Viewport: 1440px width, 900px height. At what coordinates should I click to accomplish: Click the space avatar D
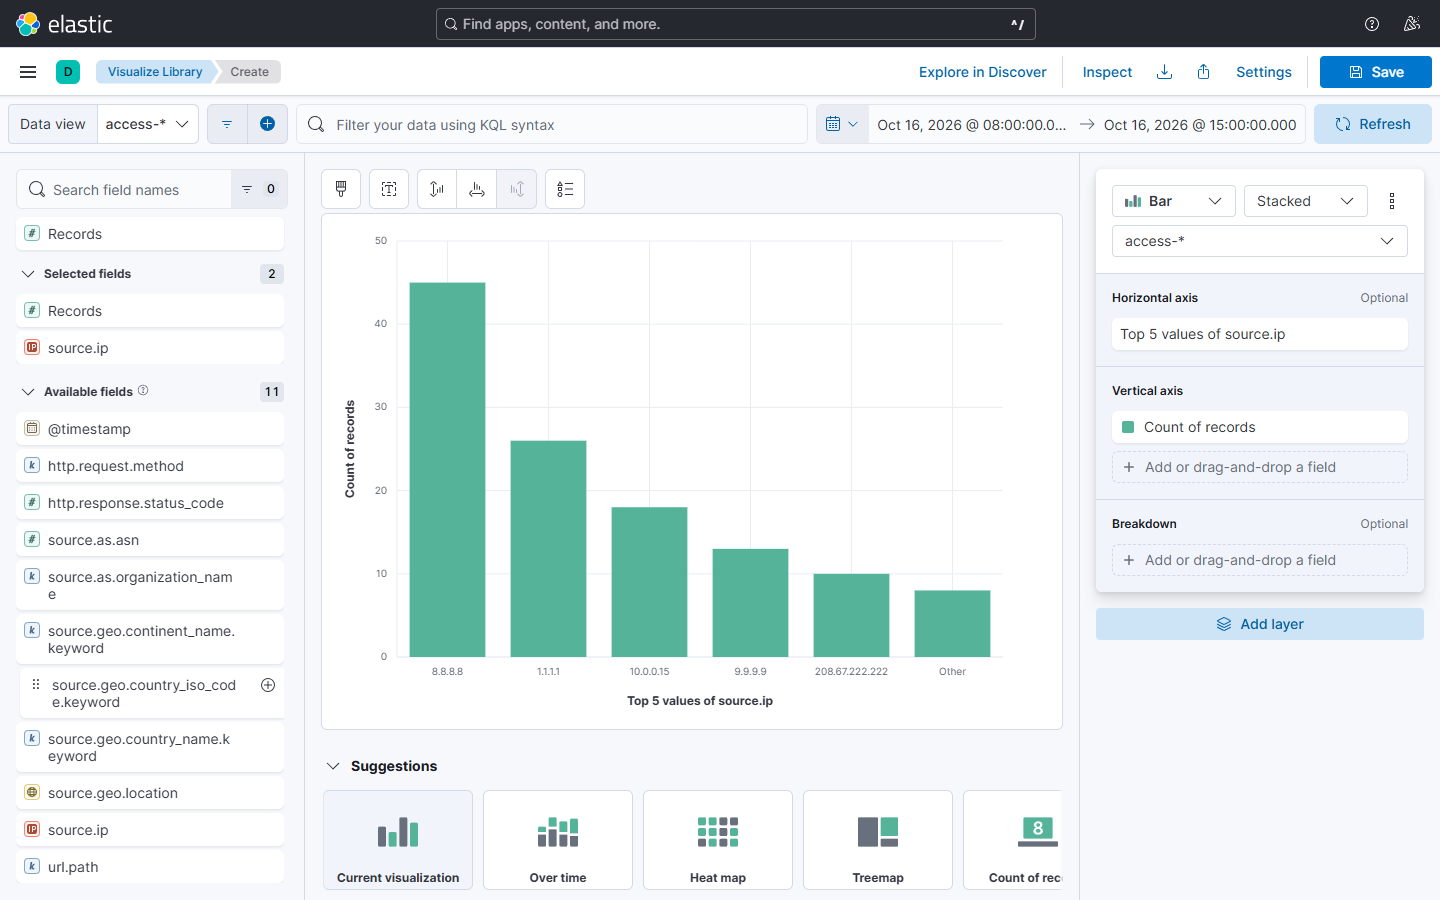tap(68, 72)
